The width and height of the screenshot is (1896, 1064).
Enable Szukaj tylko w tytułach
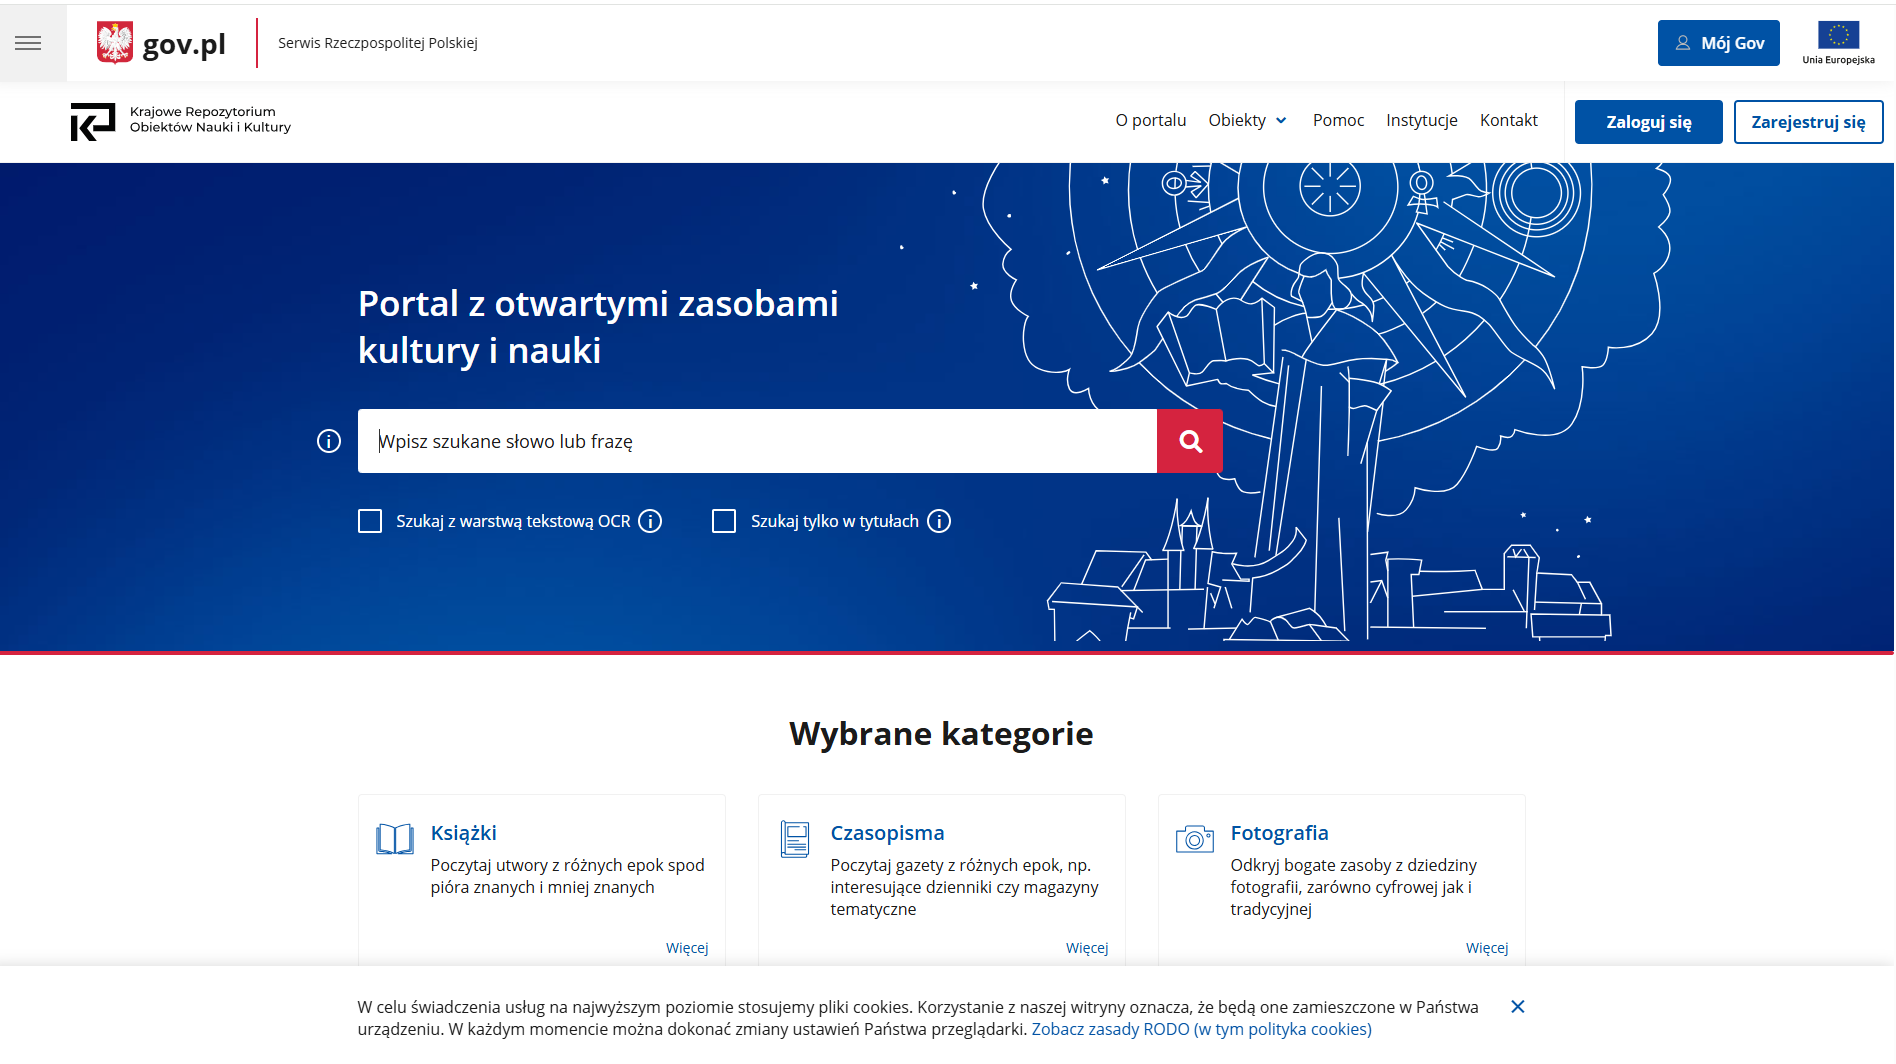[x=724, y=521]
